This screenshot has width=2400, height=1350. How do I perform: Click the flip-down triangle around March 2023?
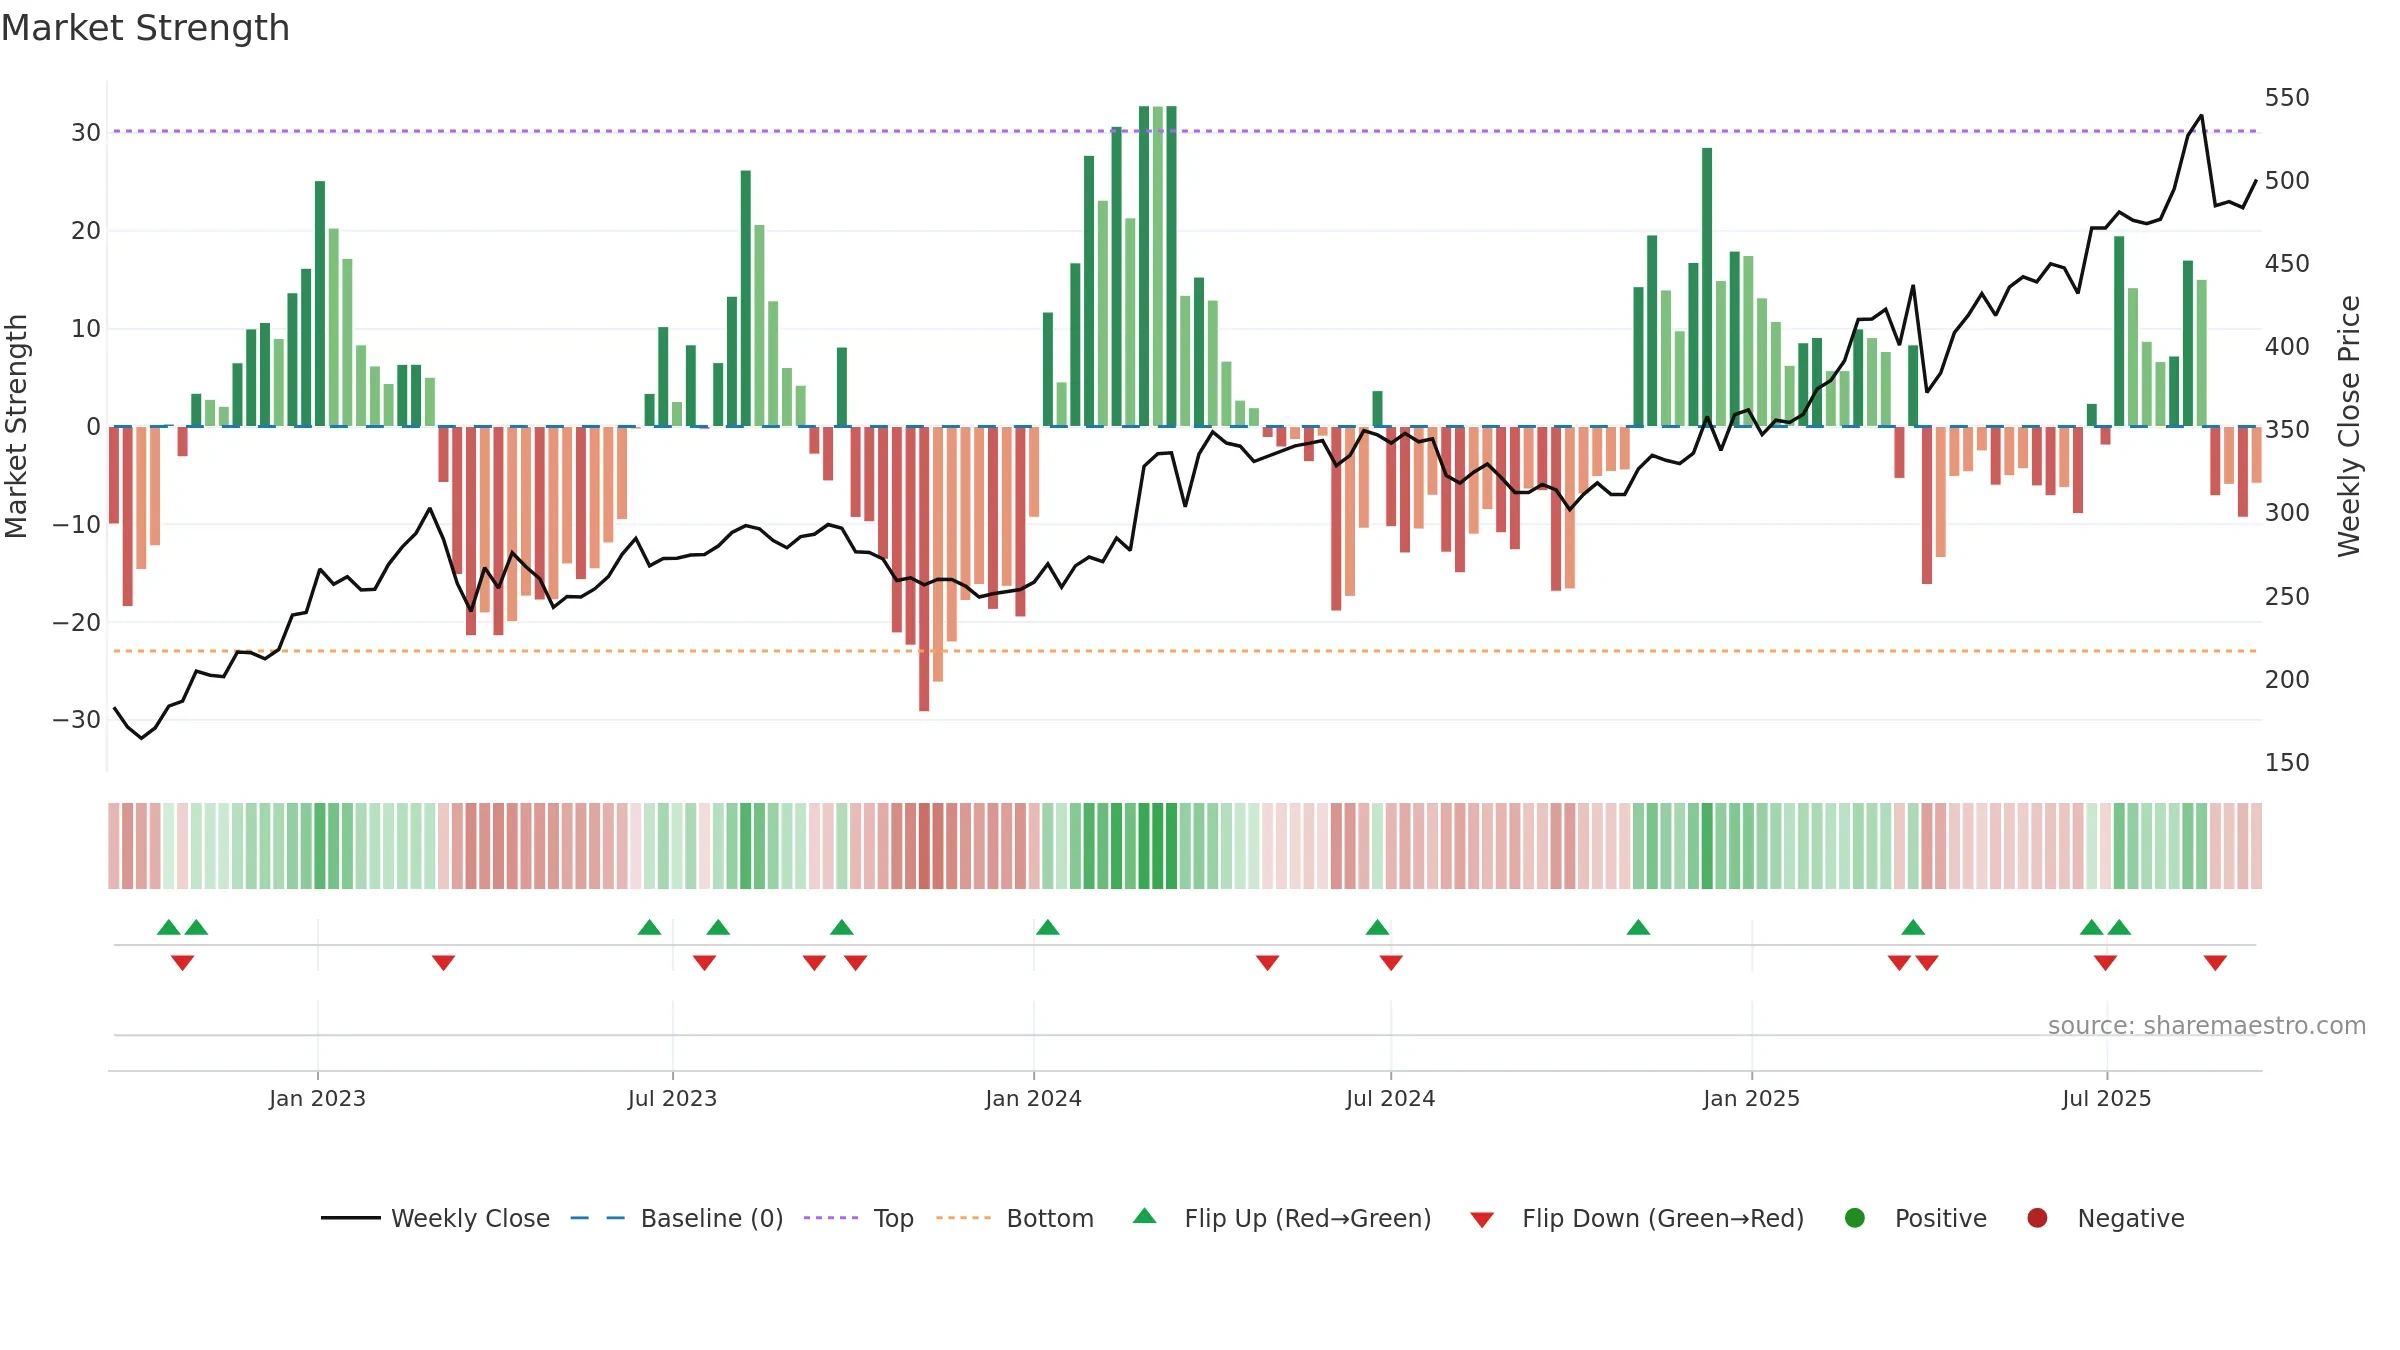(444, 962)
